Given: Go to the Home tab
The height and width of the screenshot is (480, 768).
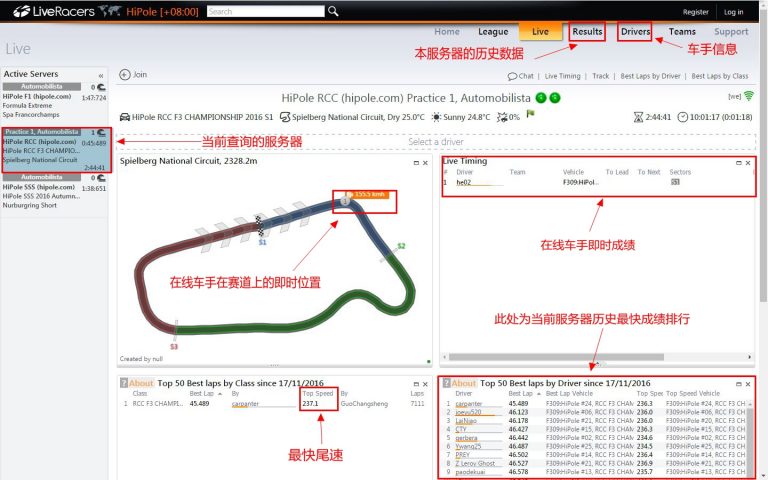Looking at the screenshot, I should (x=447, y=31).
